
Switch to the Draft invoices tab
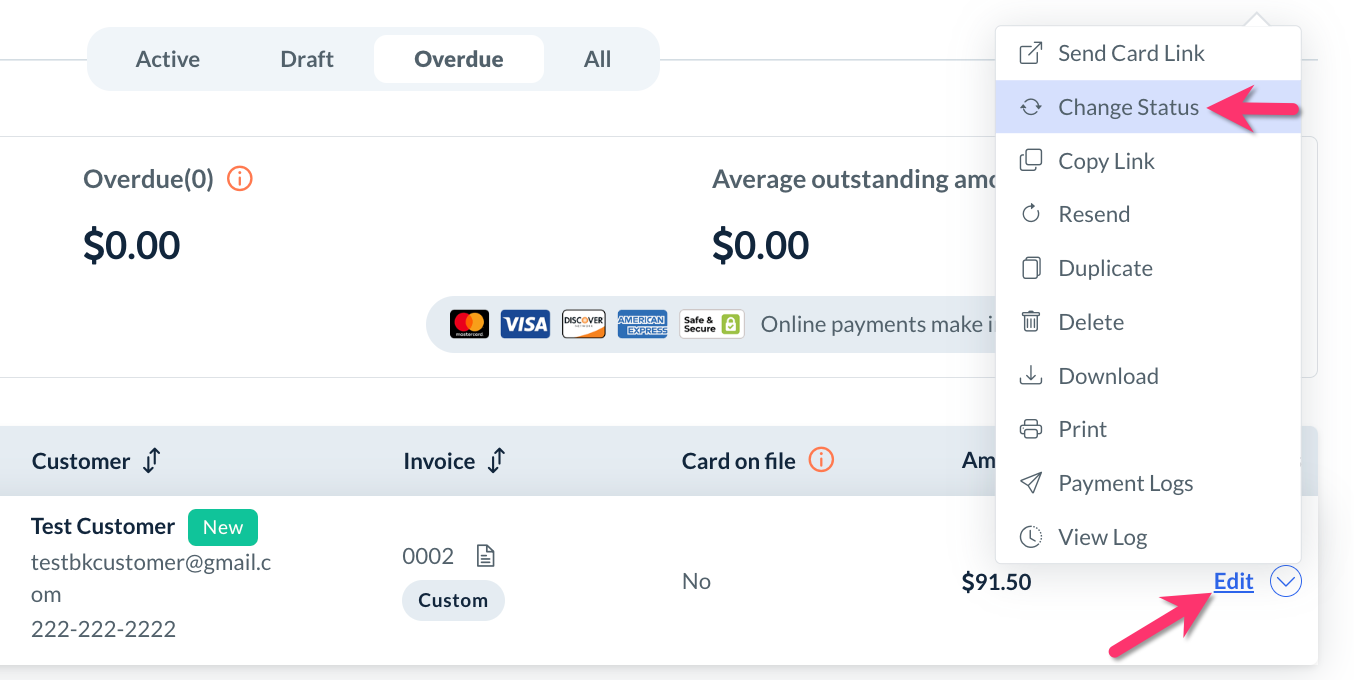point(307,59)
